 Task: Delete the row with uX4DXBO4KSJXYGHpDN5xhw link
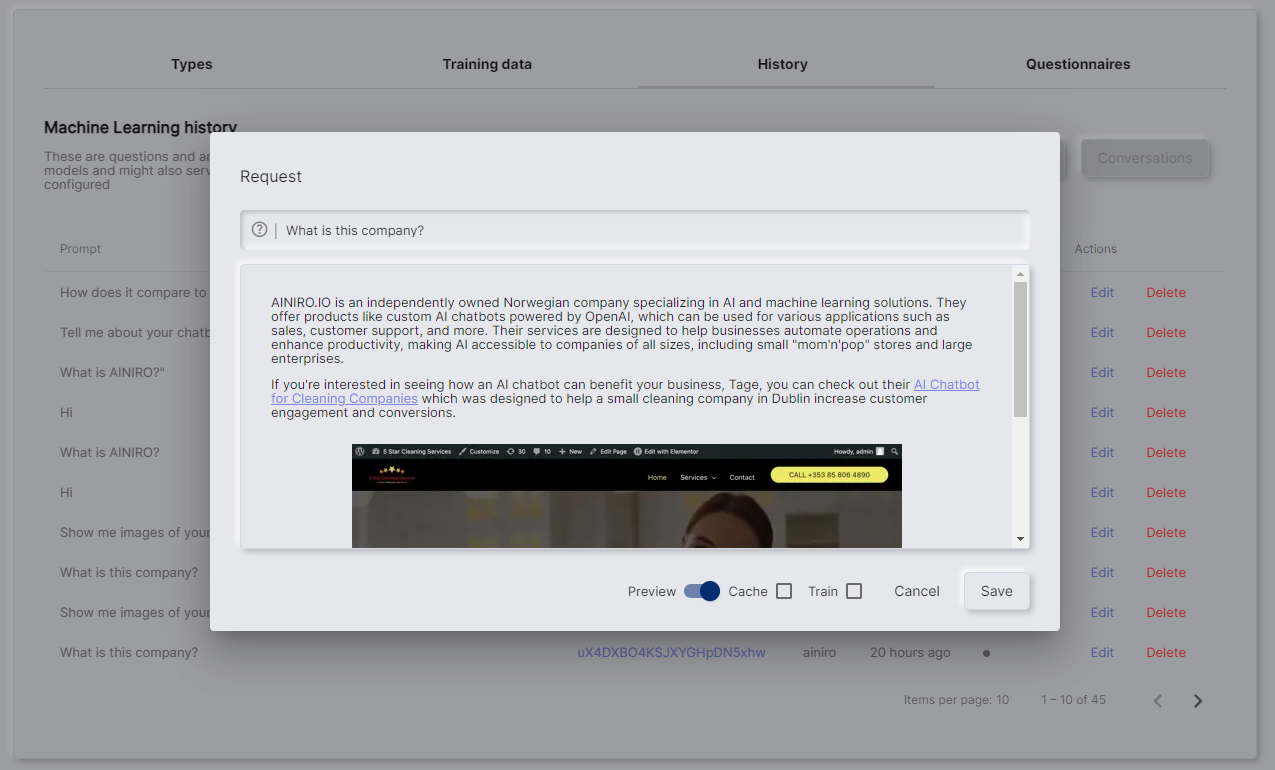point(1166,653)
